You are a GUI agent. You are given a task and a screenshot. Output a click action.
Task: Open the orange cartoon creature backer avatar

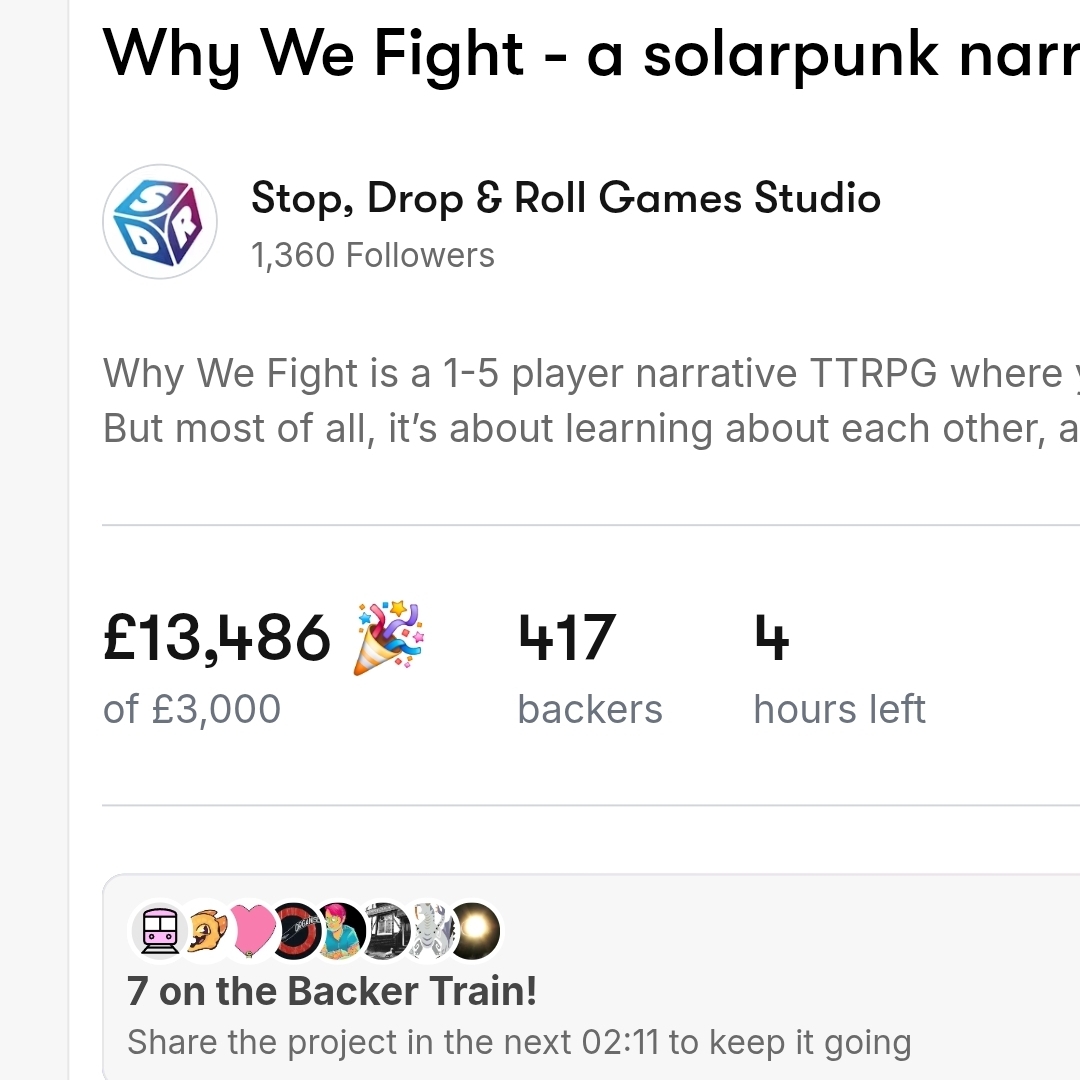207,930
